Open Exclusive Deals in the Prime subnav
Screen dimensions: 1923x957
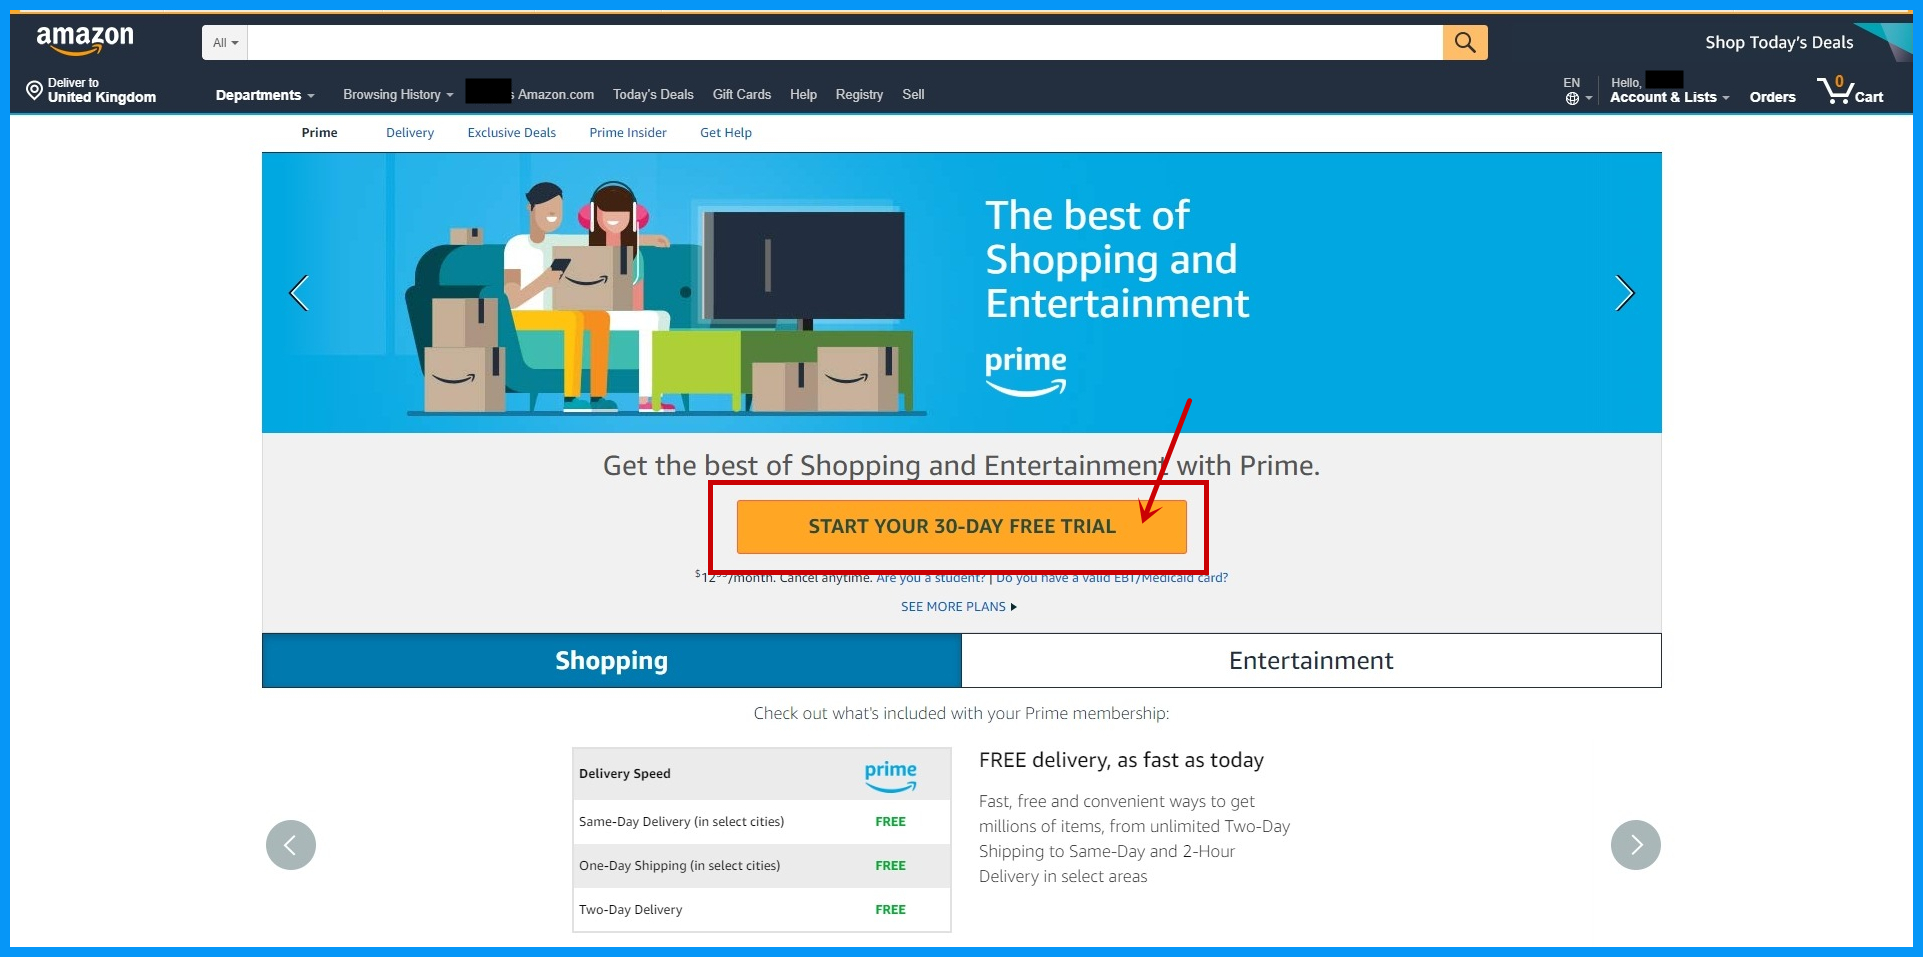511,132
